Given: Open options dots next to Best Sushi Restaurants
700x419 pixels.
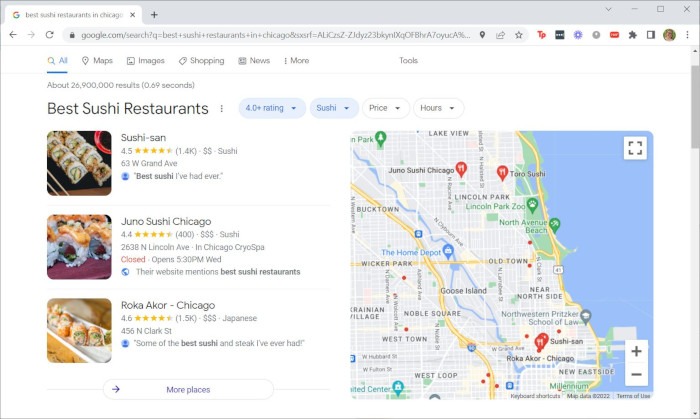Looking at the screenshot, I should click(x=221, y=108).
